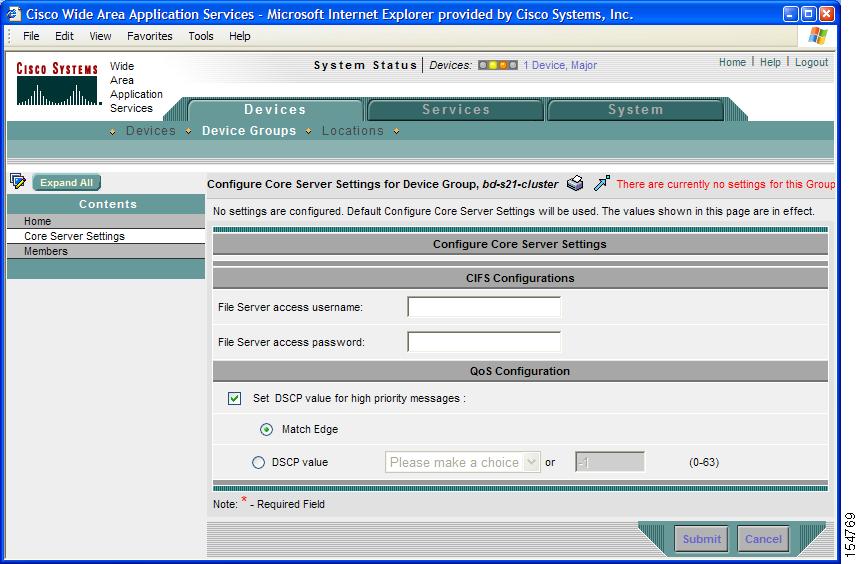The height and width of the screenshot is (564, 858).
Task: Click the Cancel button
Action: 763,539
